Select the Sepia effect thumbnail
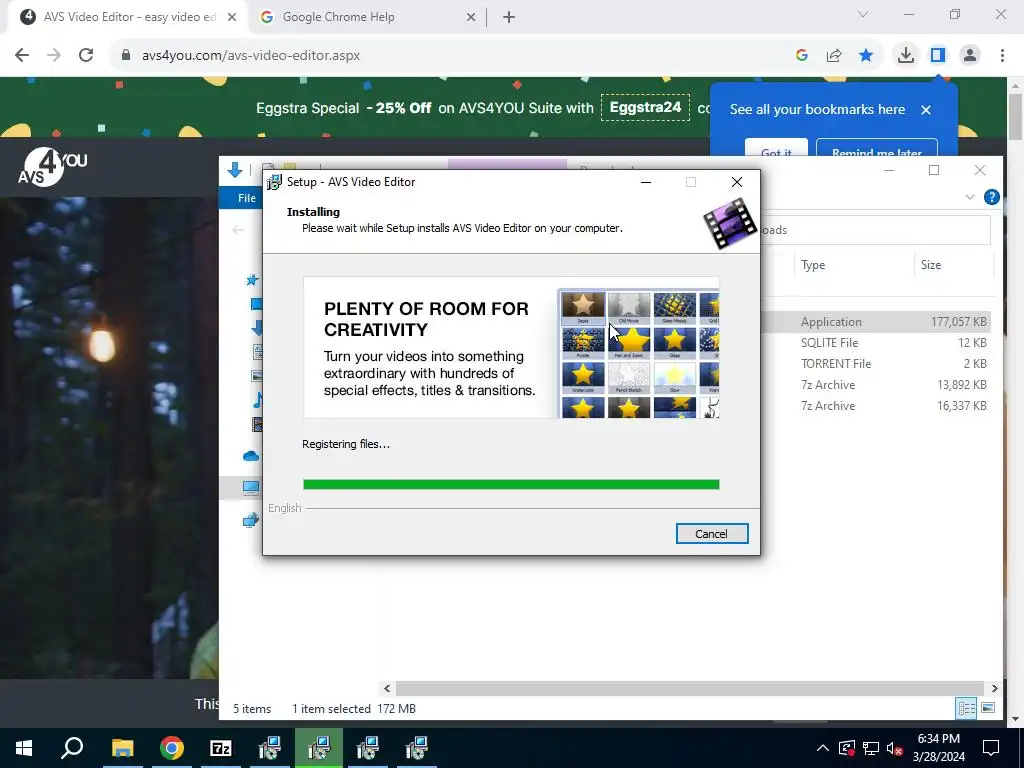 [x=583, y=308]
